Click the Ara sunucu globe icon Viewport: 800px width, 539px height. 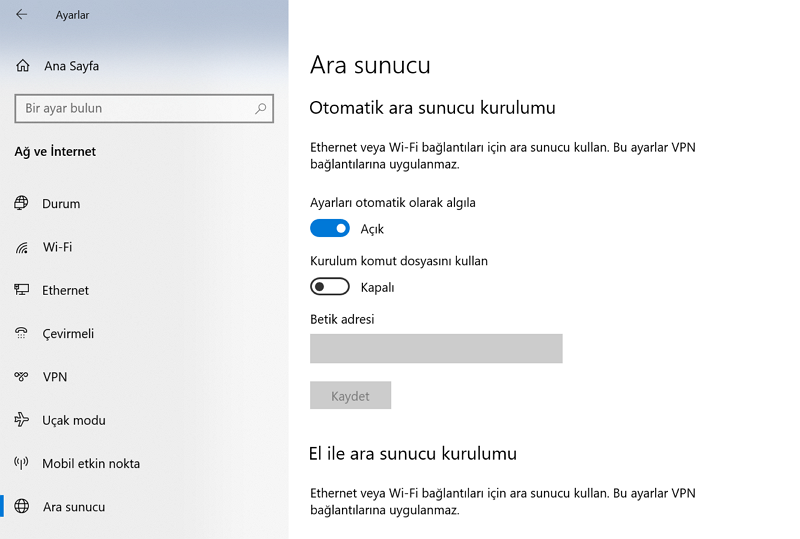click(x=22, y=507)
